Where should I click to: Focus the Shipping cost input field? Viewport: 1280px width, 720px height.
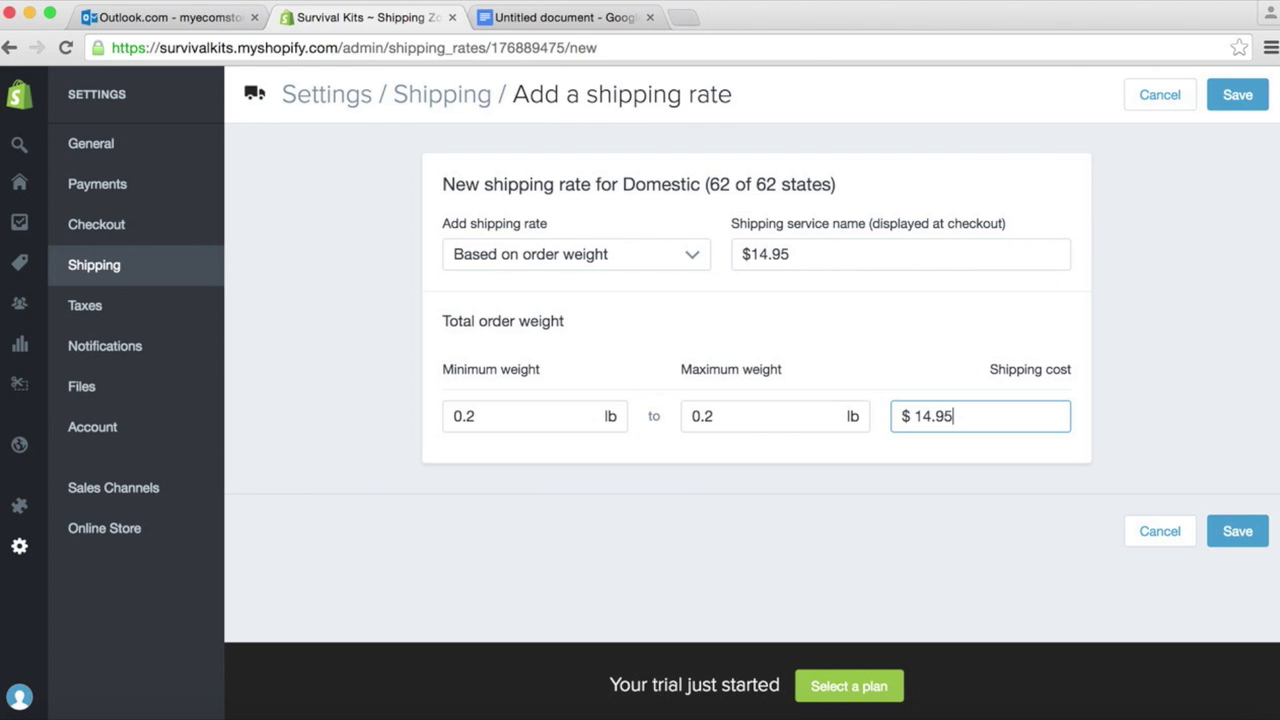point(980,416)
